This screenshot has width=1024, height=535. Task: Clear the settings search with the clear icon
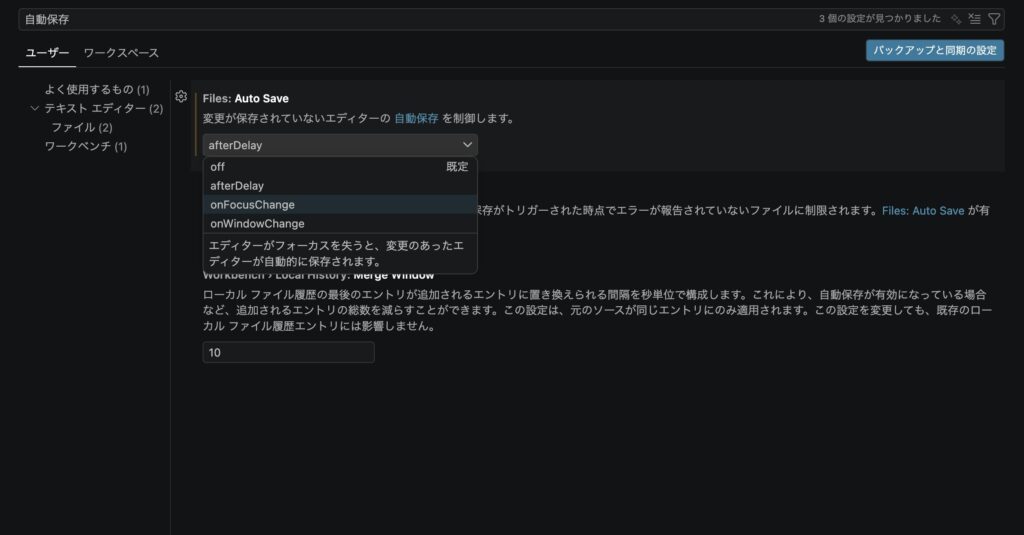click(975, 19)
